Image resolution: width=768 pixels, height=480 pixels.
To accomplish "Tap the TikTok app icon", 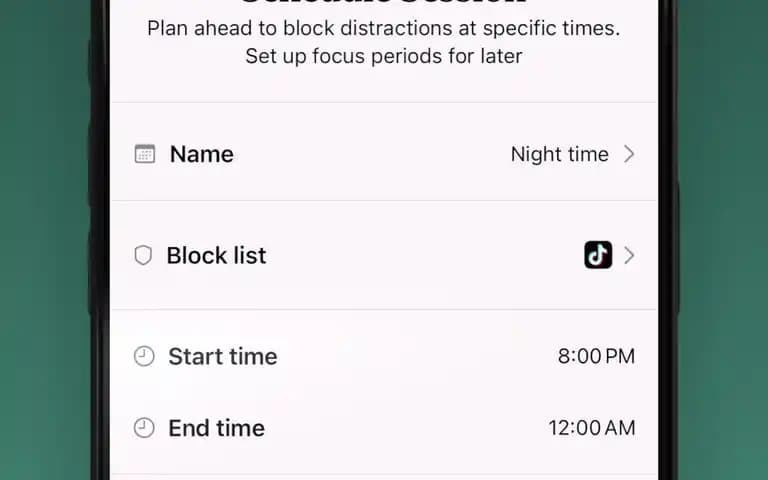I will pyautogui.click(x=598, y=255).
